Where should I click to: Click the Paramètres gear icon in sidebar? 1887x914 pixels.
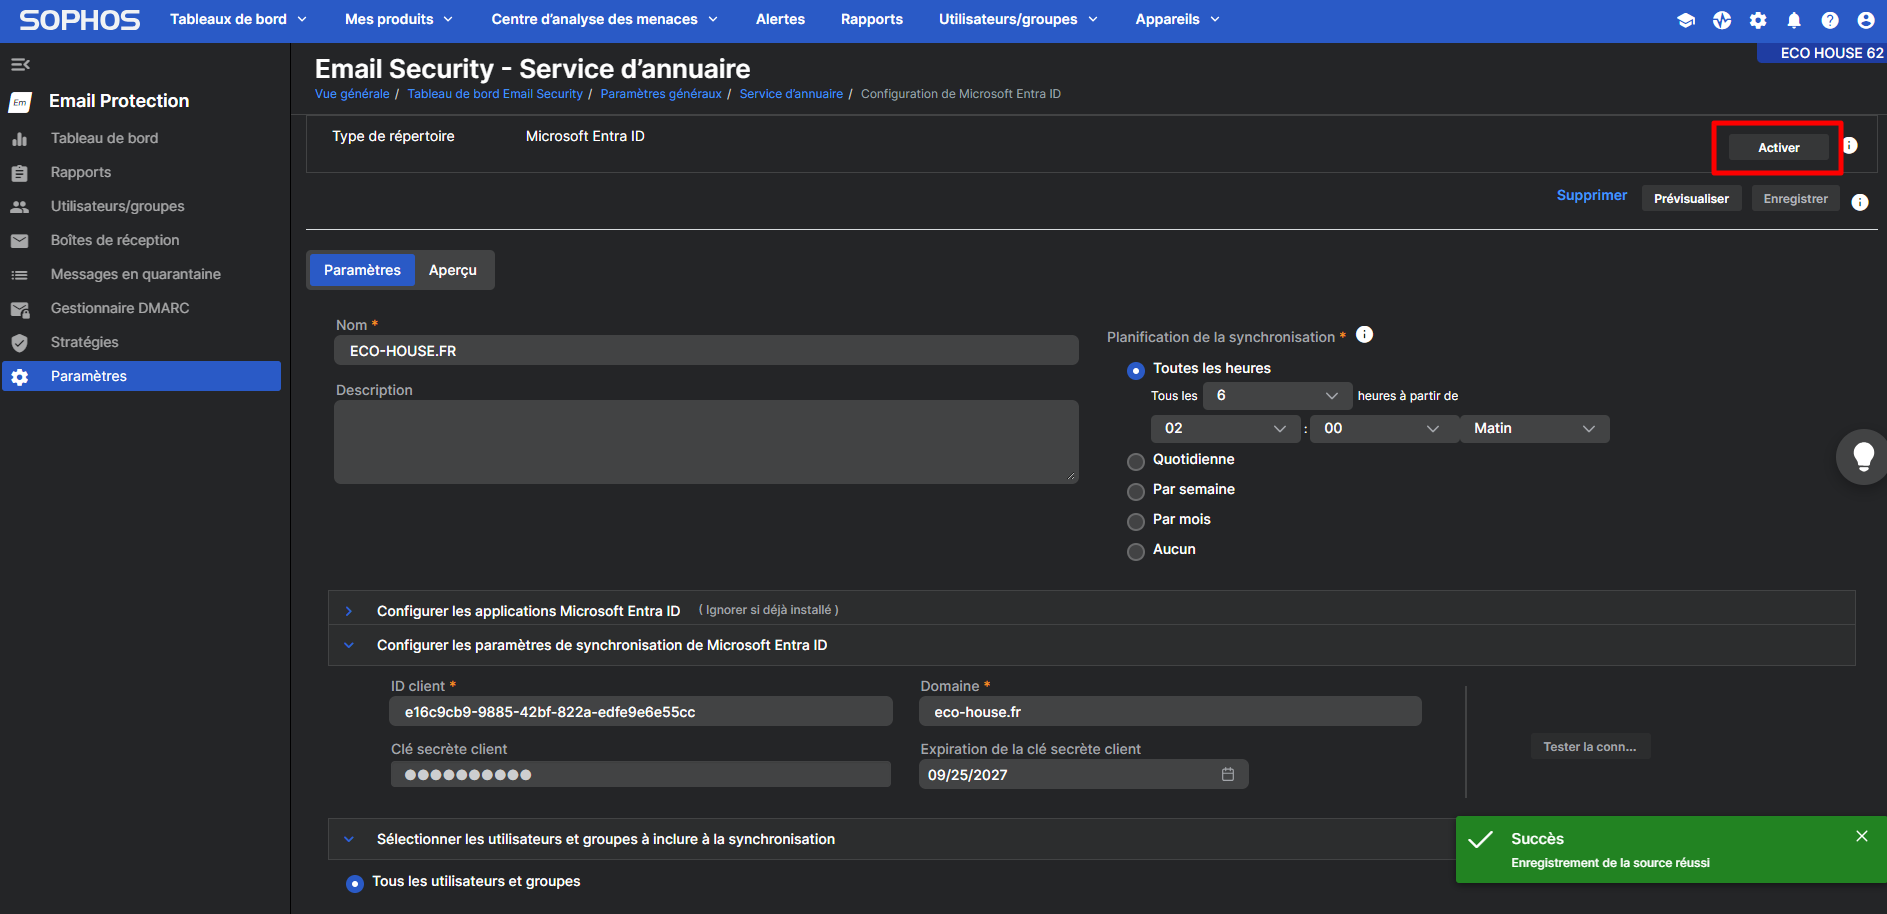pos(19,377)
